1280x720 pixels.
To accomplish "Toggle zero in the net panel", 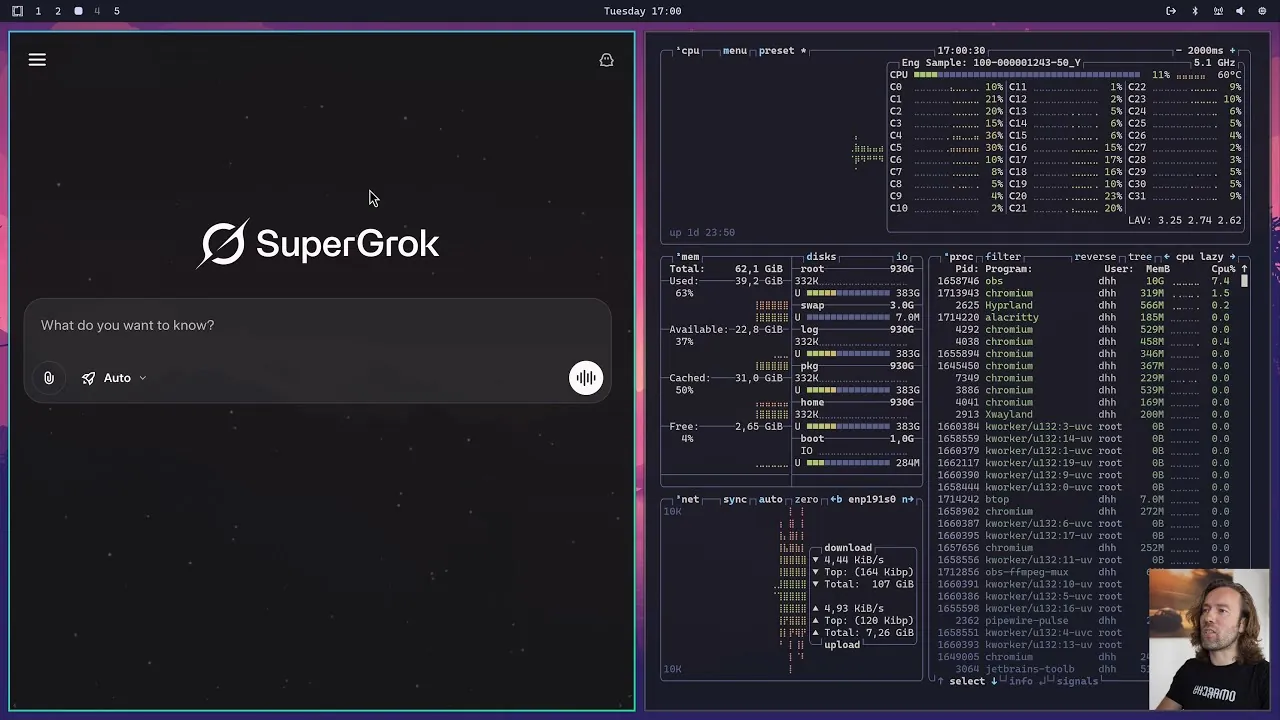I will (806, 499).
